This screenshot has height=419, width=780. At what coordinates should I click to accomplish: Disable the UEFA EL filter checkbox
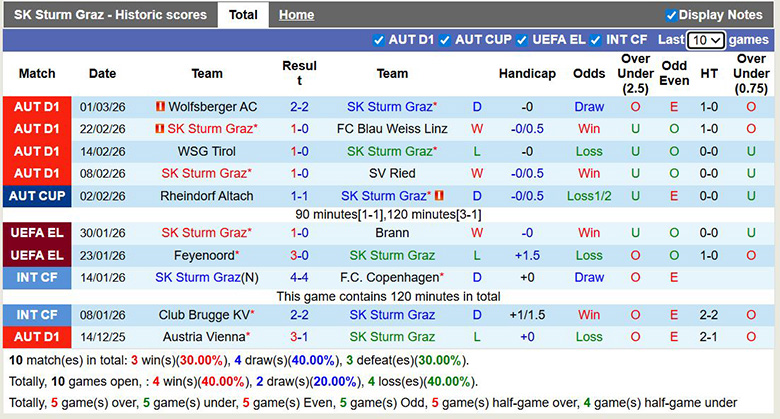(x=521, y=40)
